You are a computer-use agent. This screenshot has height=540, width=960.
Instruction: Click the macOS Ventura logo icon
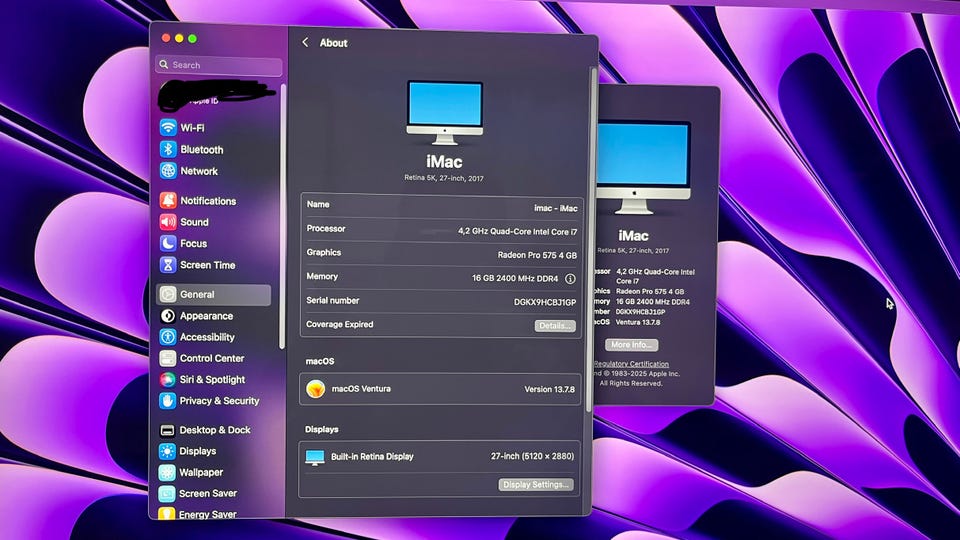point(315,388)
